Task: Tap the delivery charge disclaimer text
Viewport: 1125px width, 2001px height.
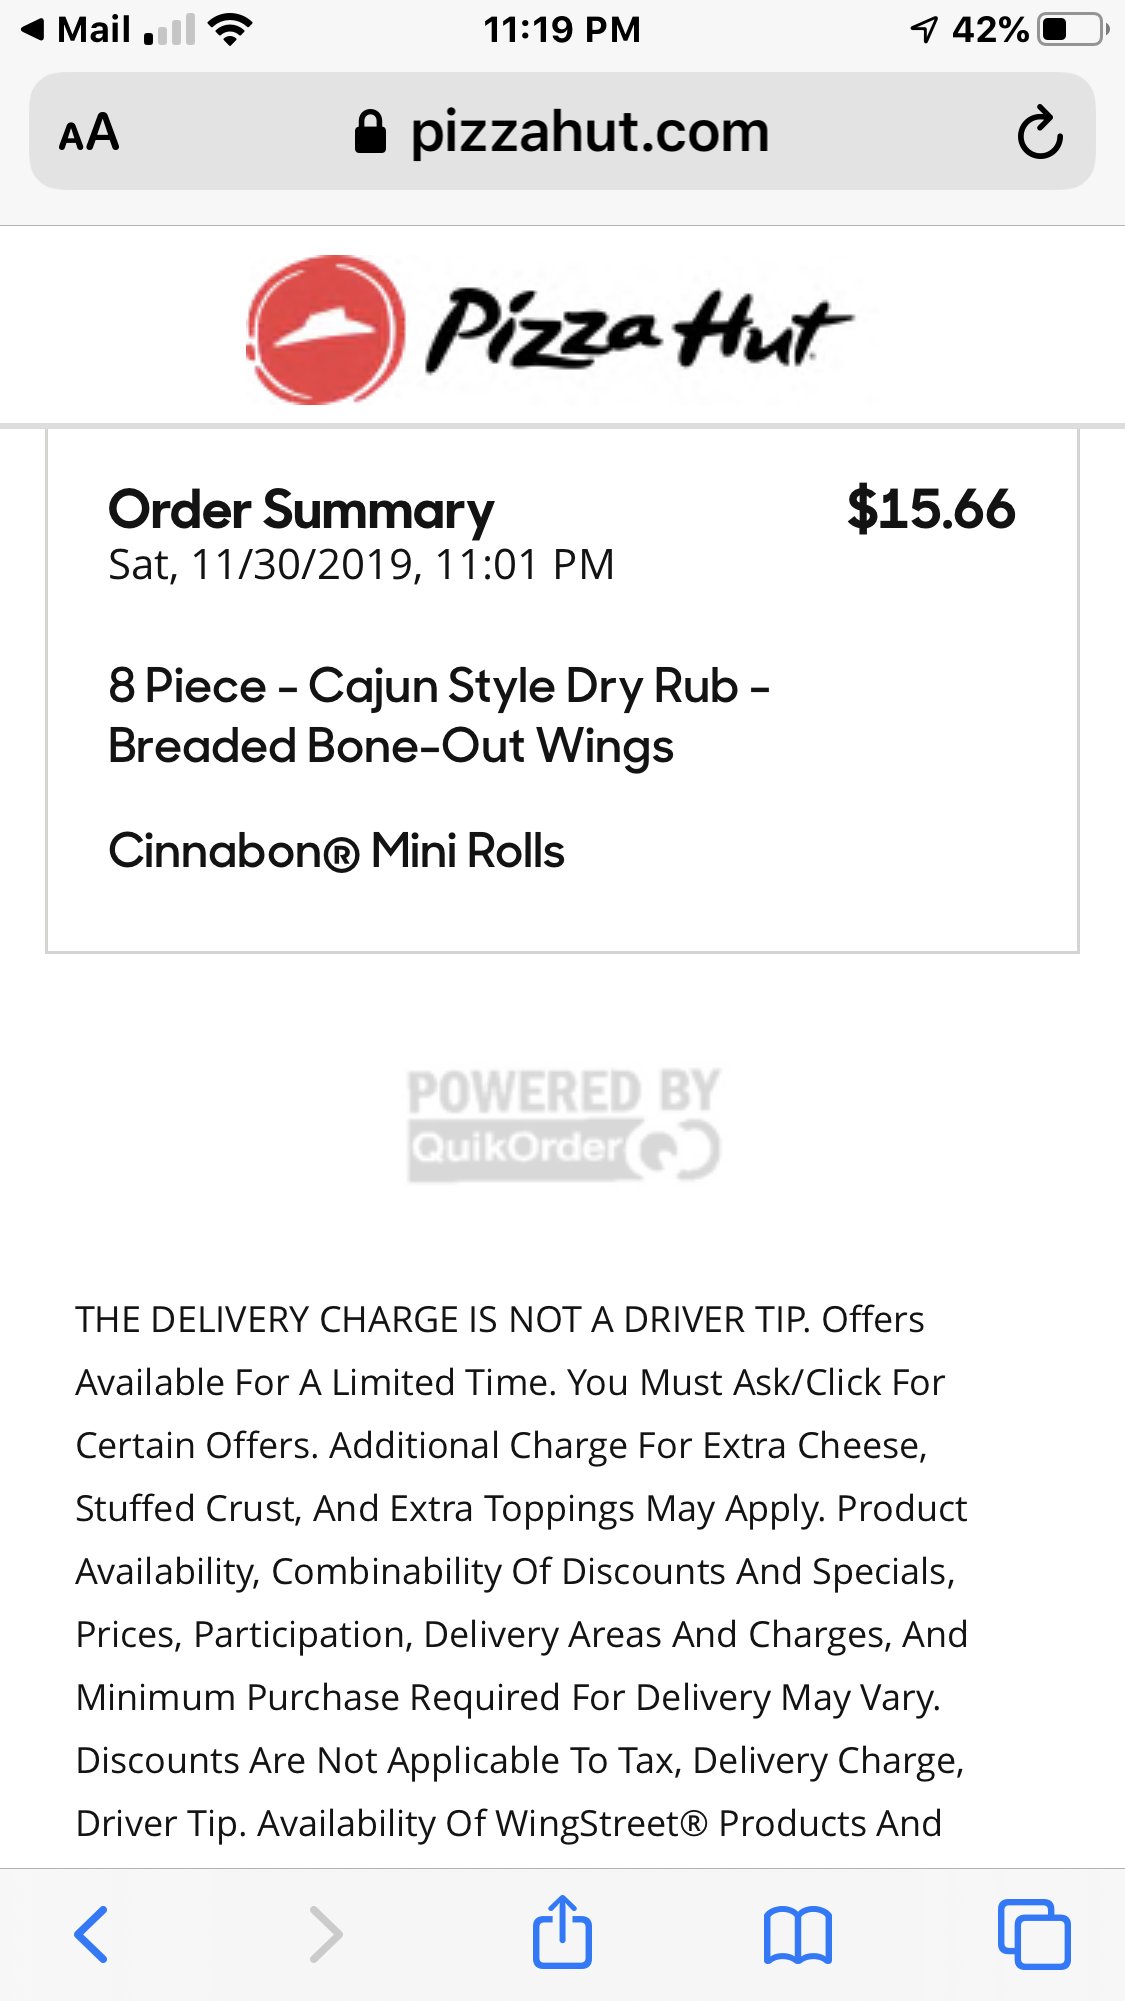Action: pyautogui.click(x=520, y=1570)
